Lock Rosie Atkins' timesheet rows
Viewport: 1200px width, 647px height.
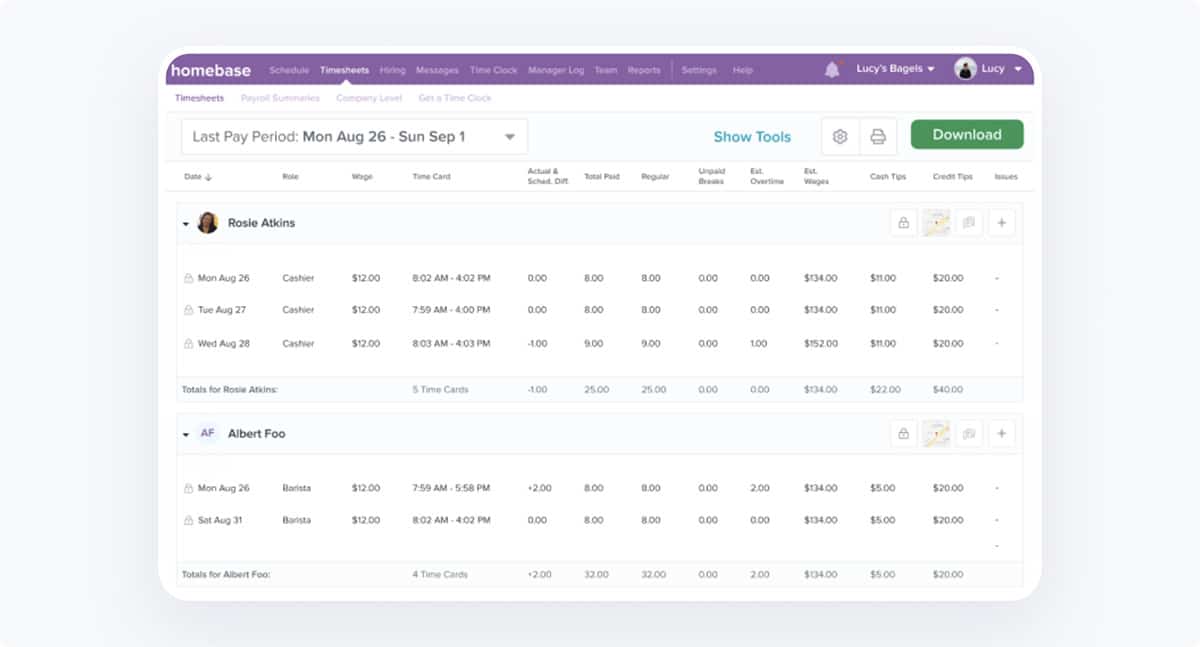pos(903,222)
